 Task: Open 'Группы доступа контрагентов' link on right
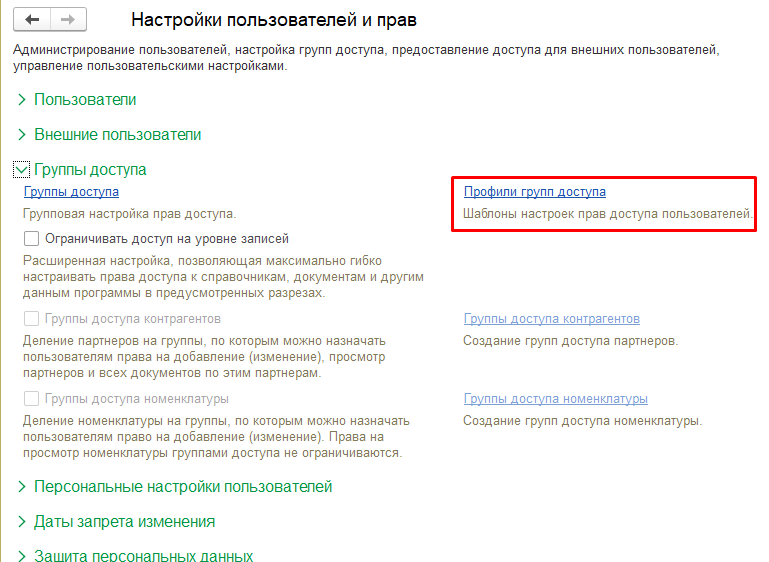(551, 319)
